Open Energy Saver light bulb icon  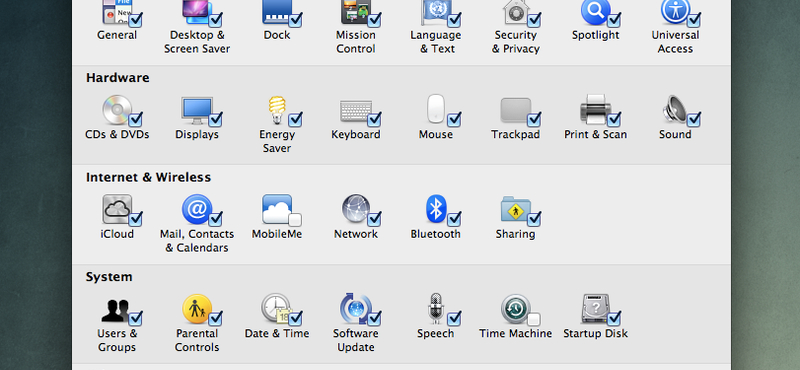(x=277, y=109)
